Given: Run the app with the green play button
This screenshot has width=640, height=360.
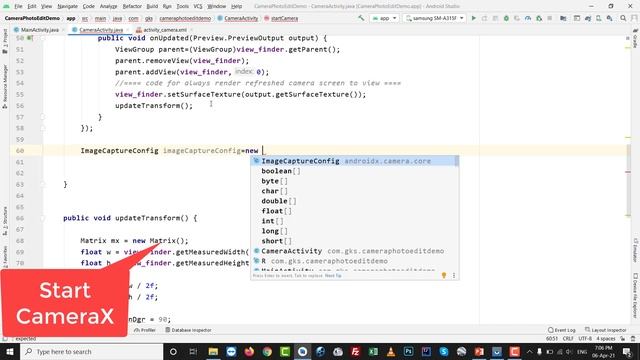Looking at the screenshot, I should pyautogui.click(x=473, y=18).
